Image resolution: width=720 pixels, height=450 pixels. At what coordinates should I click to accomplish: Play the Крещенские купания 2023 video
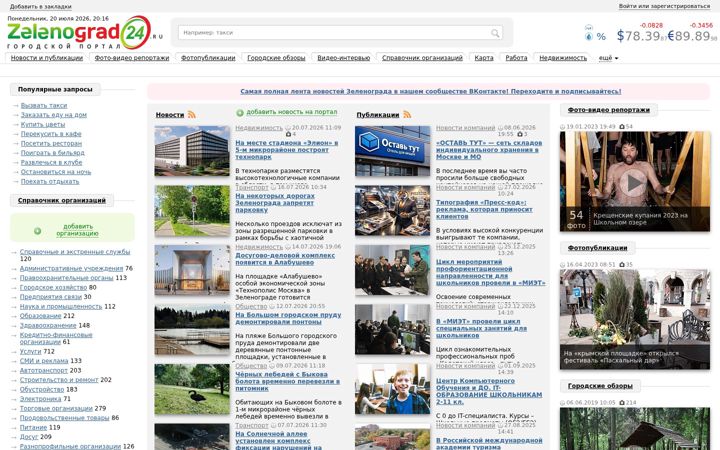click(x=635, y=183)
